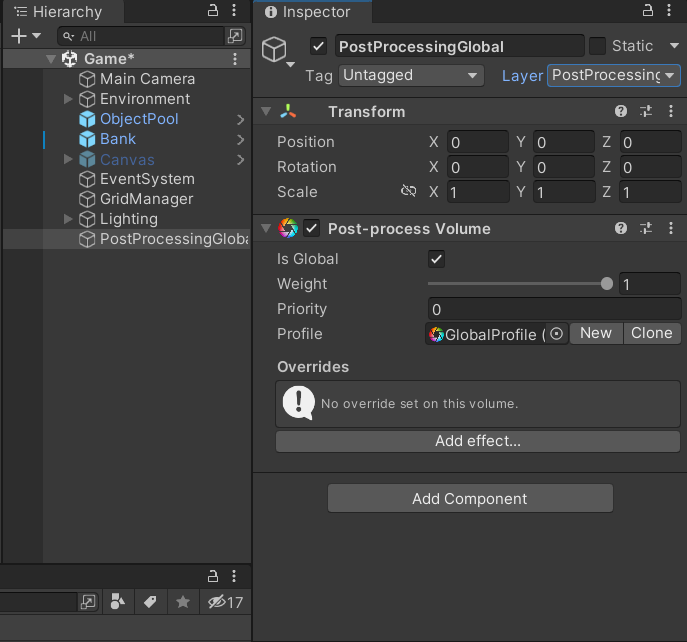The image size is (687, 642).
Task: Click the Priority value field
Action: [554, 309]
